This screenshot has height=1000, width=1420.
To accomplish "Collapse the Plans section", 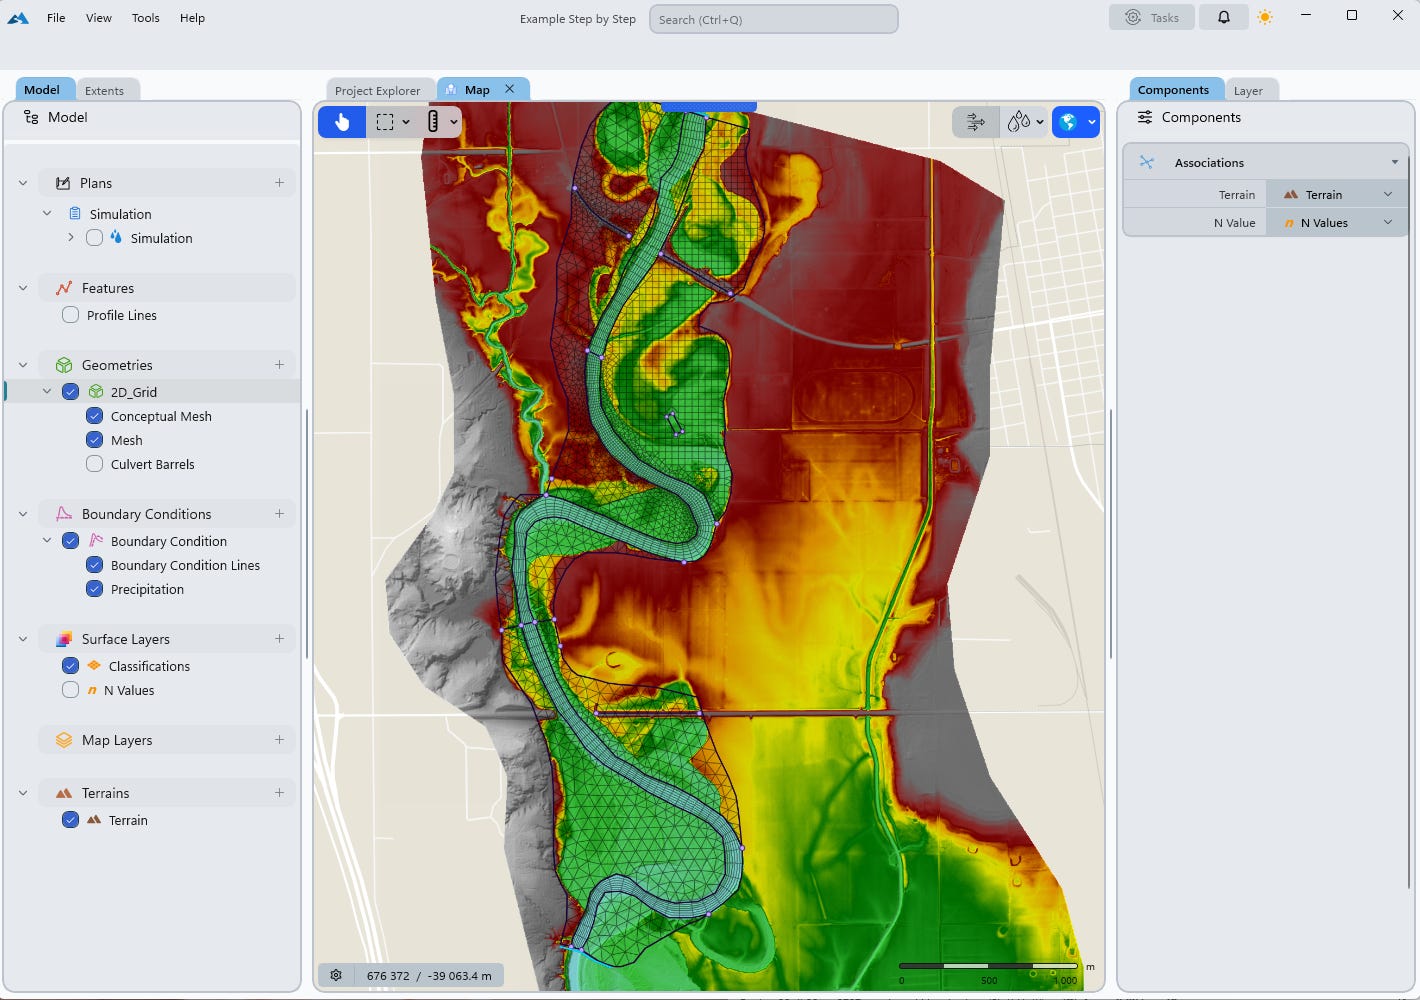I will (x=23, y=183).
